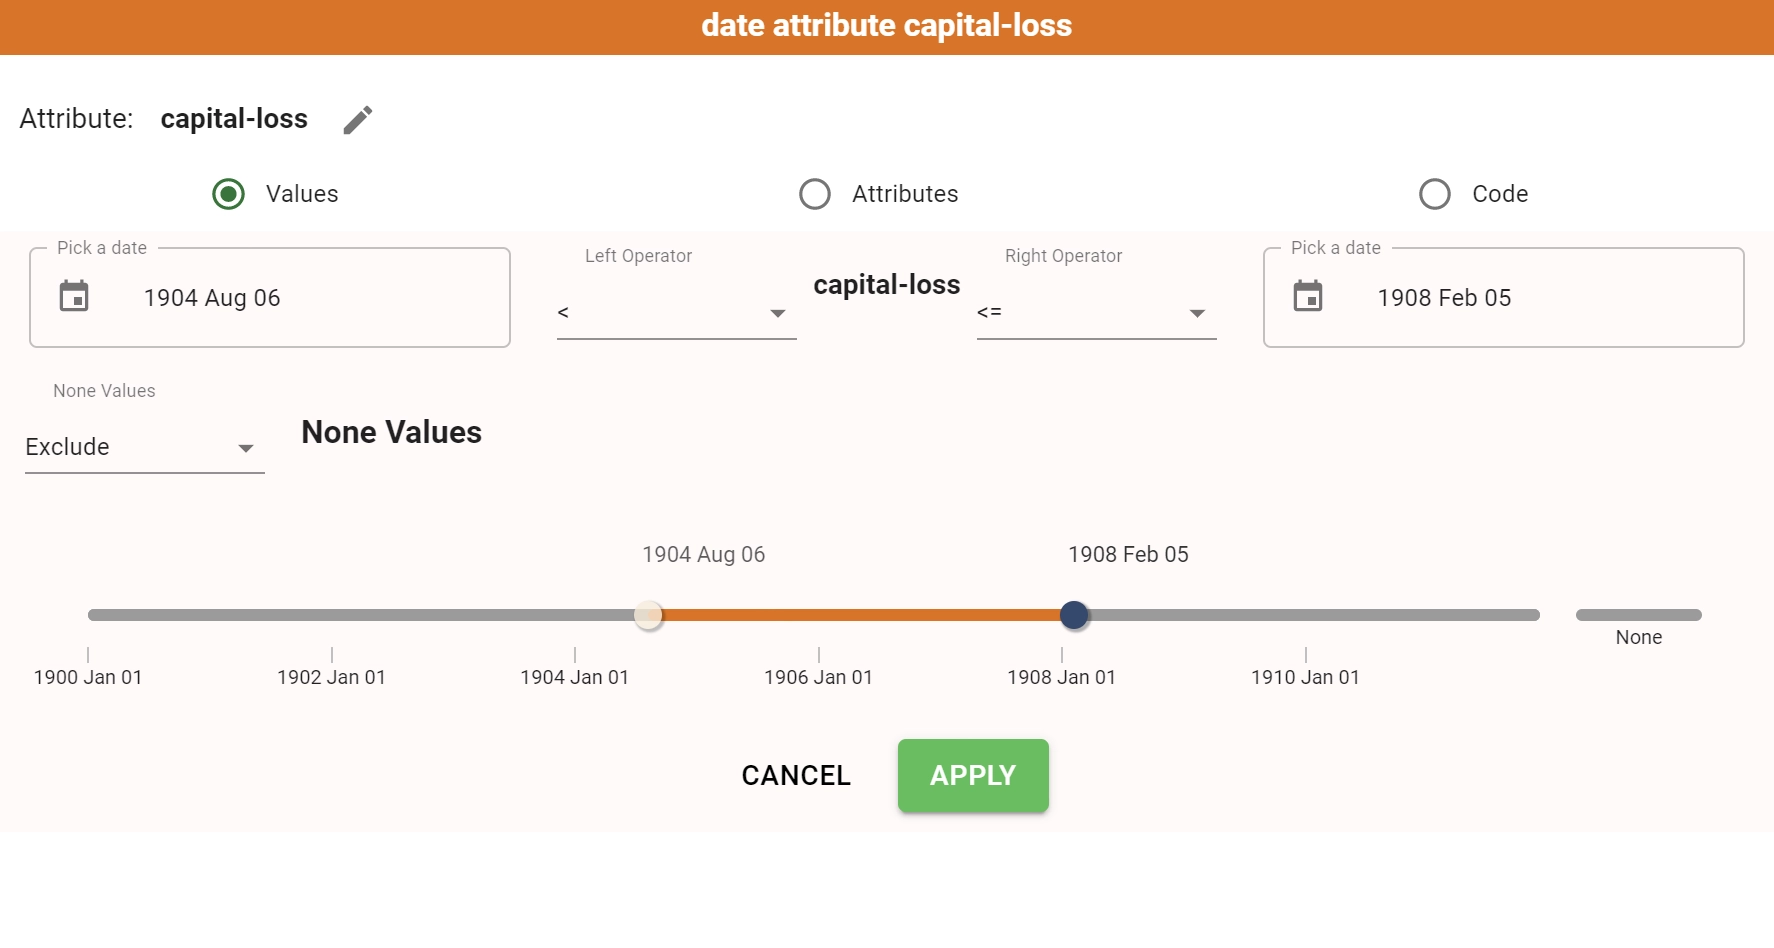This screenshot has height=948, width=1774.
Task: Open calendar icon for 1908 Feb 05
Action: click(x=1308, y=297)
